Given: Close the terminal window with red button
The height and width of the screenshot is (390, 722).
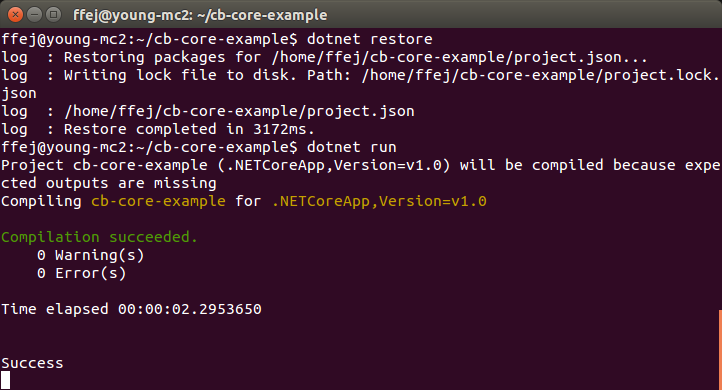Looking at the screenshot, I should click(x=15, y=15).
